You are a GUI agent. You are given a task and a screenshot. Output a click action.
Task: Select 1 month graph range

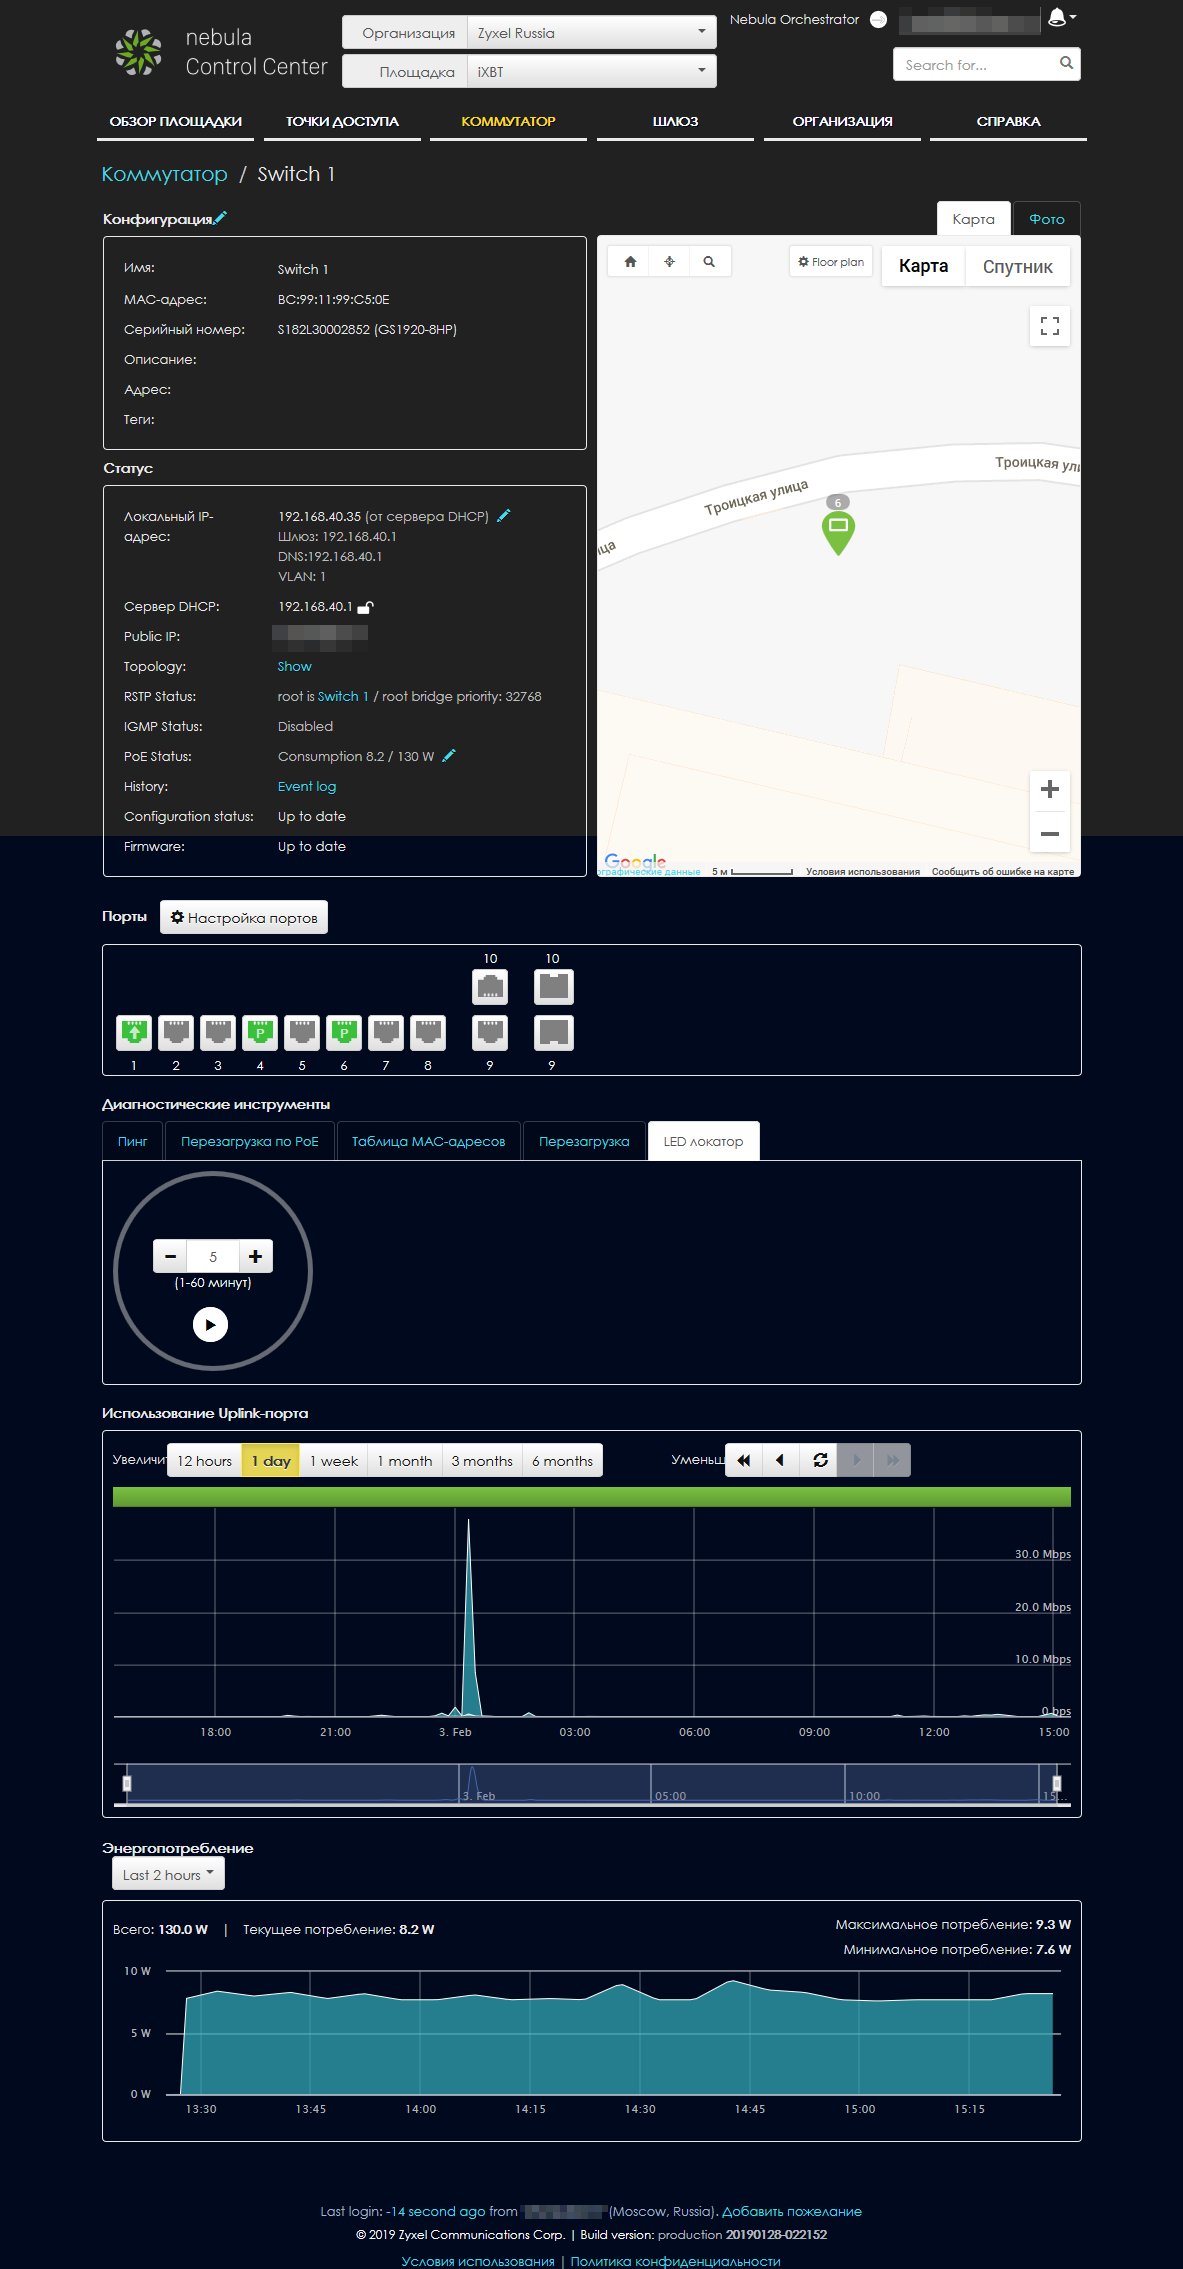point(405,1460)
